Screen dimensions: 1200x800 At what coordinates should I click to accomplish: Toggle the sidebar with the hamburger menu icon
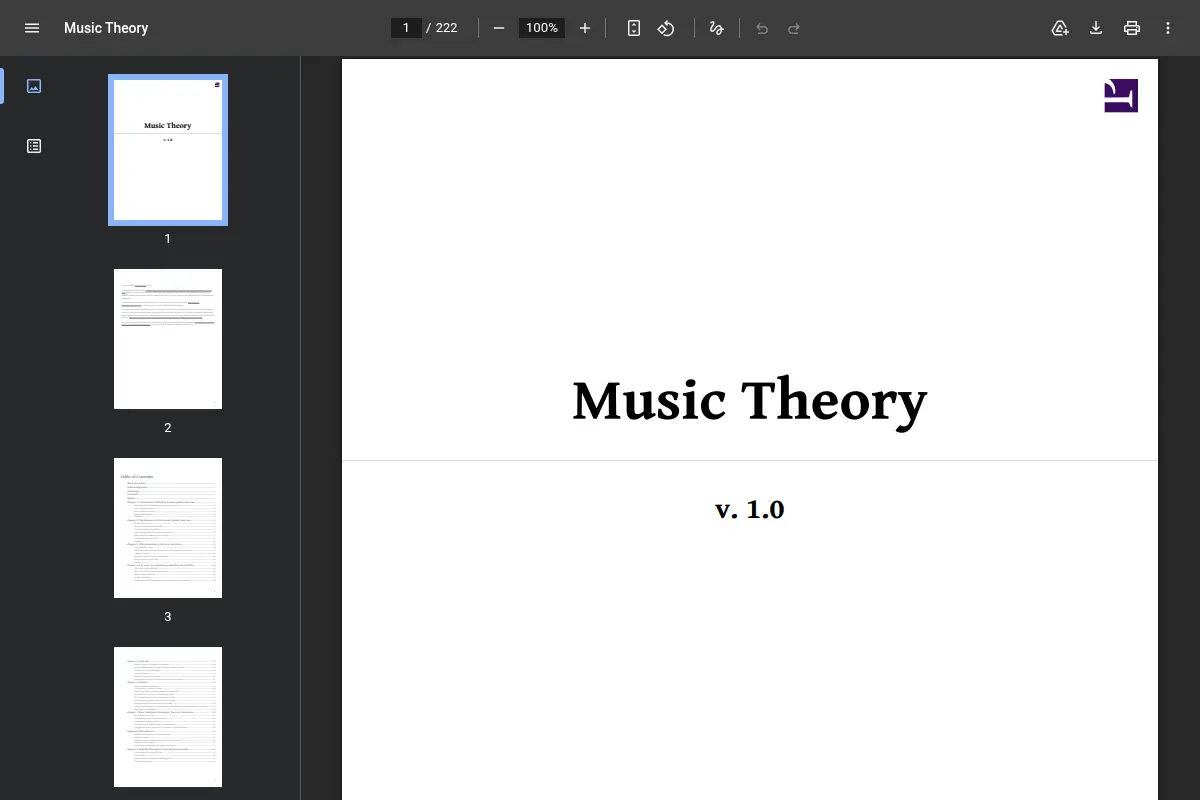32,28
